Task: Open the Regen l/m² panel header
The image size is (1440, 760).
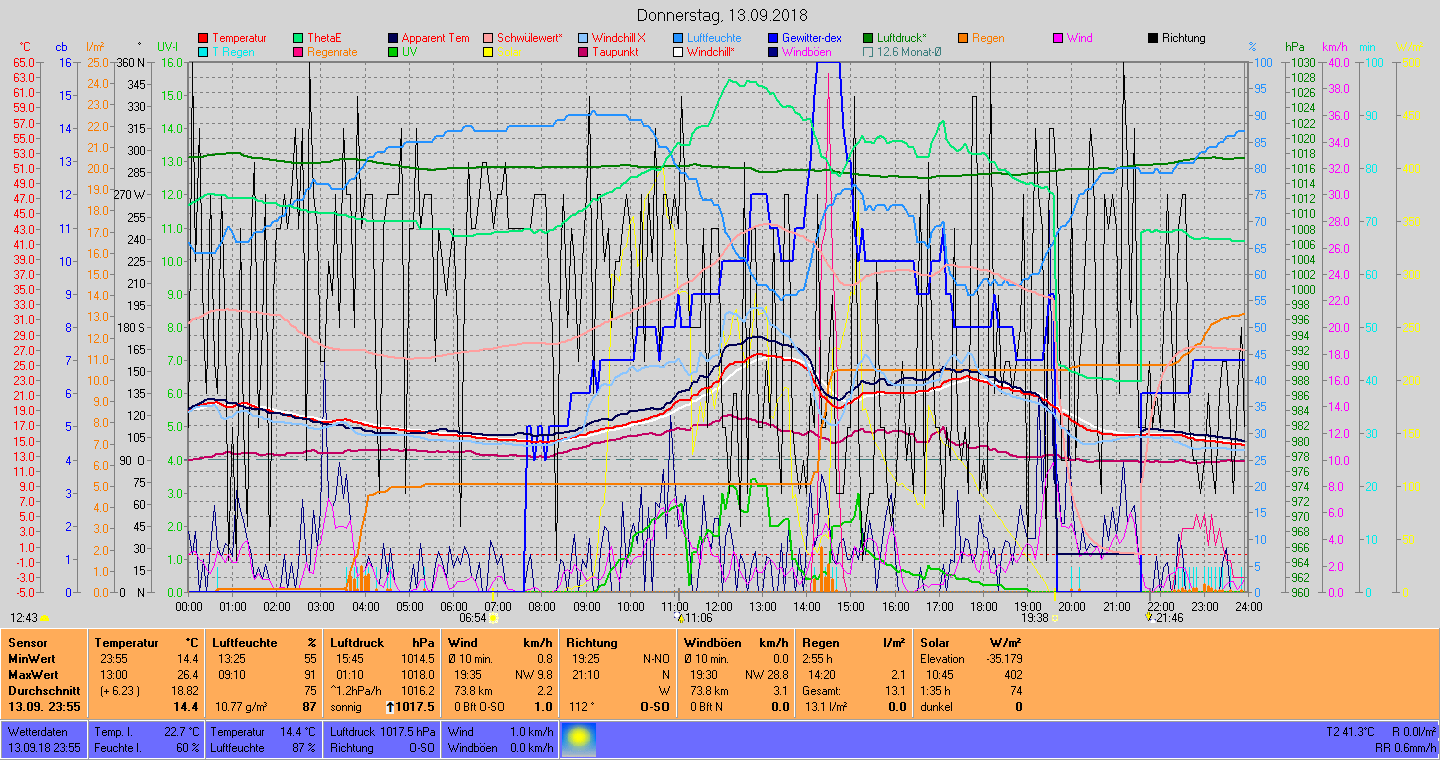Action: tap(853, 643)
